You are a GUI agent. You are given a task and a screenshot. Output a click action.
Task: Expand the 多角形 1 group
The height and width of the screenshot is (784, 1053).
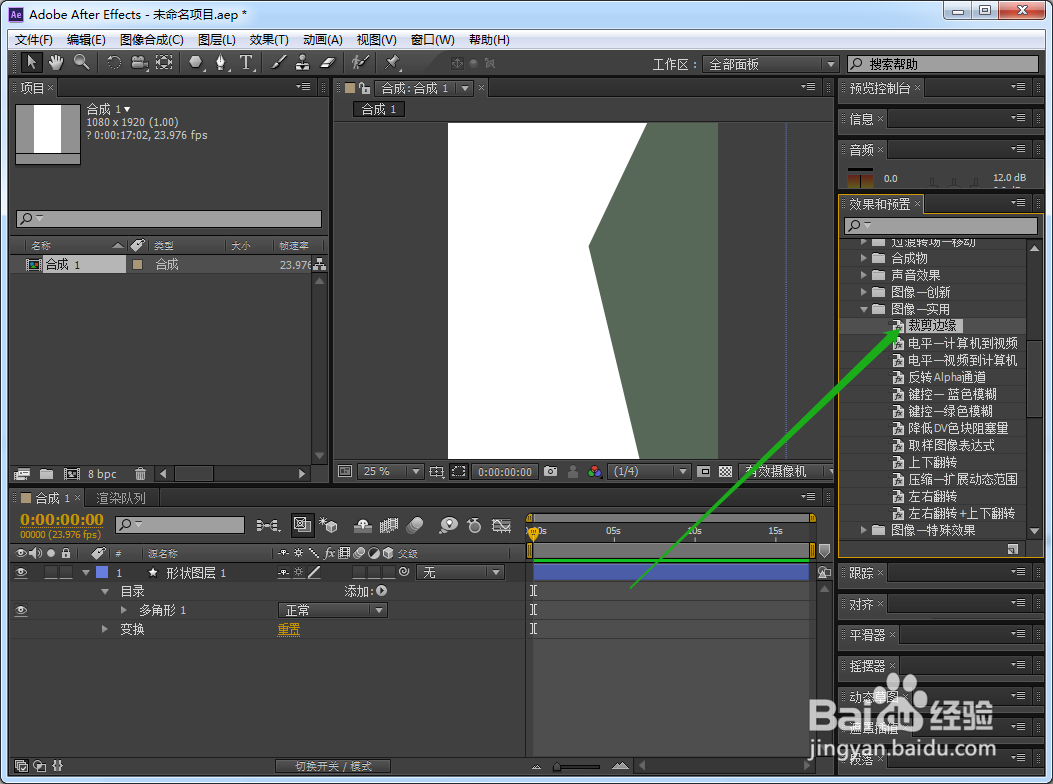point(124,610)
